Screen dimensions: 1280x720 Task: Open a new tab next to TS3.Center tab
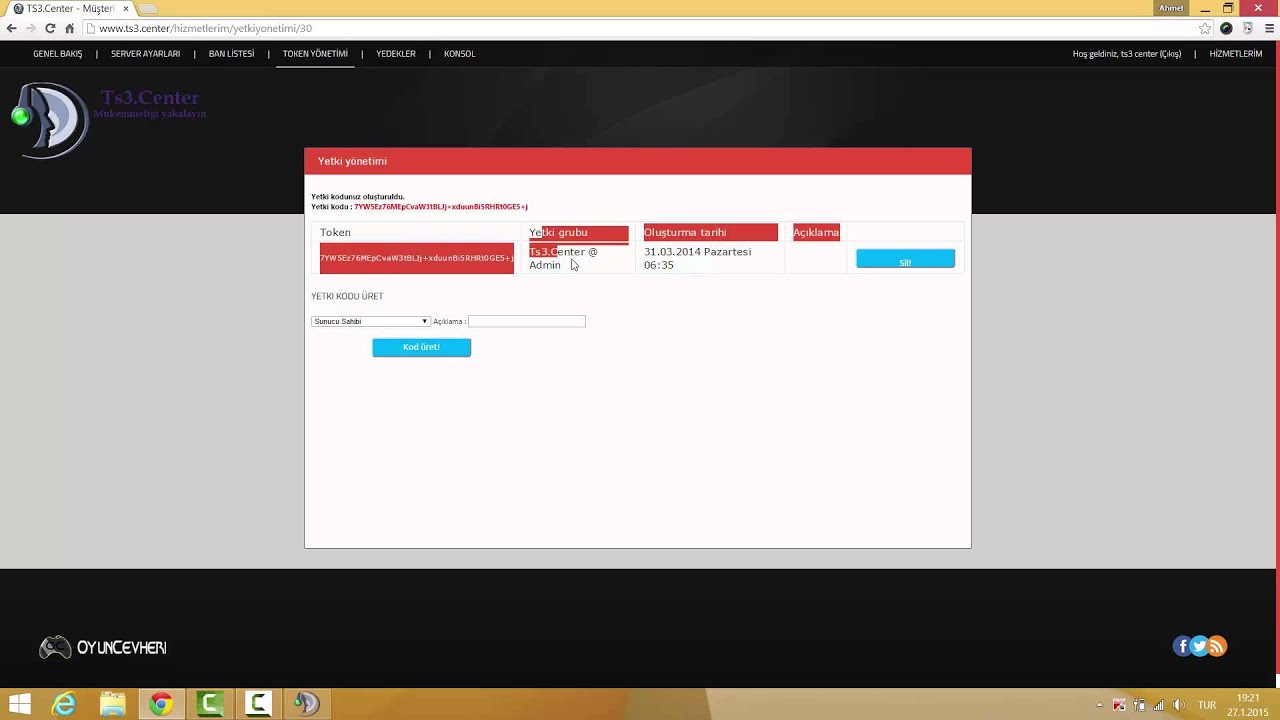(148, 9)
